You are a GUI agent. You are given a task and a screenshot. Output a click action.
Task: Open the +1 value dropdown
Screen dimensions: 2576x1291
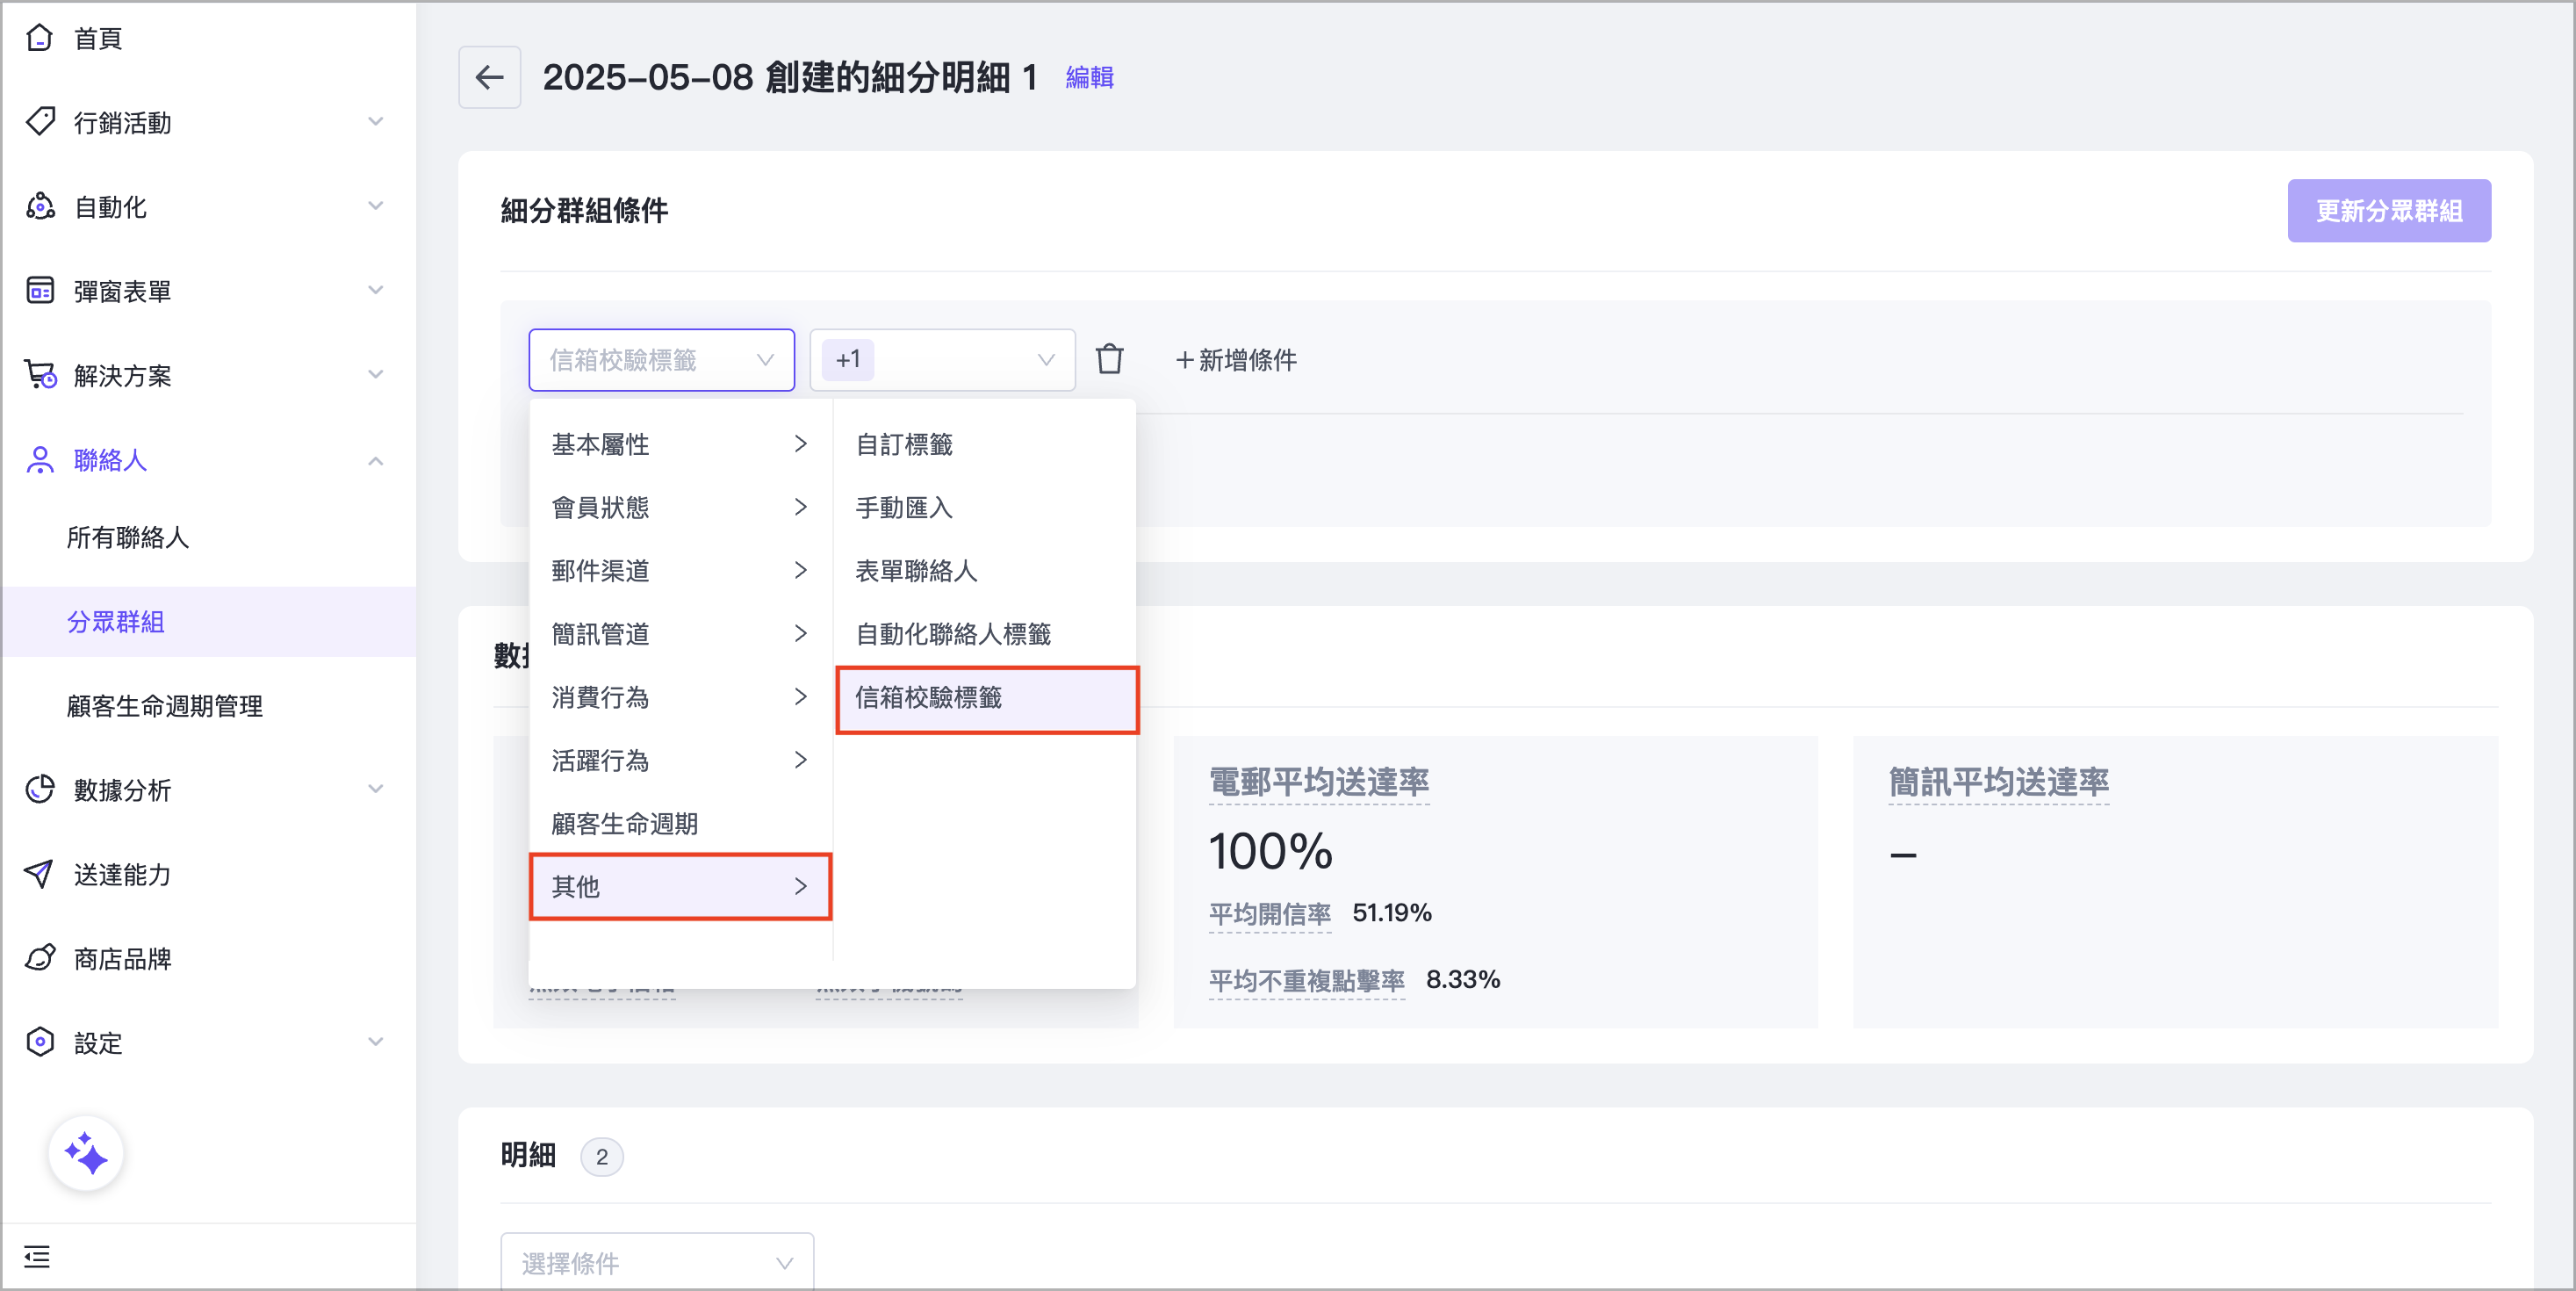[942, 359]
